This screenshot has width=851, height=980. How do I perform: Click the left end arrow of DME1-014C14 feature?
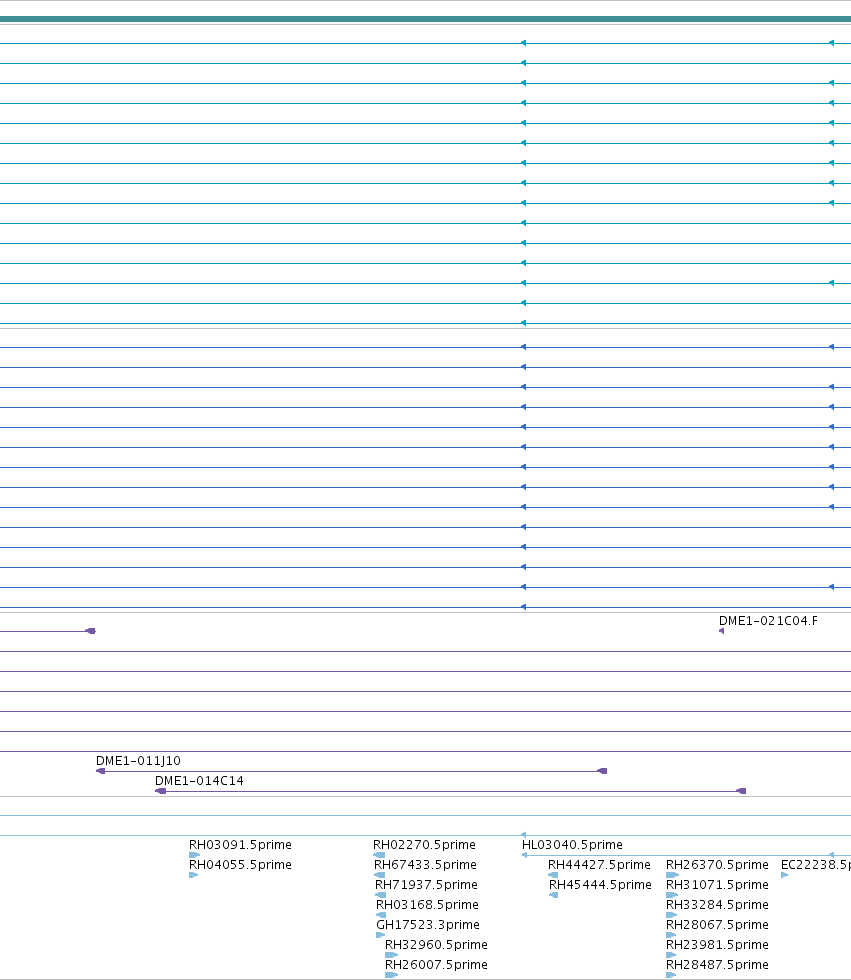coord(161,791)
